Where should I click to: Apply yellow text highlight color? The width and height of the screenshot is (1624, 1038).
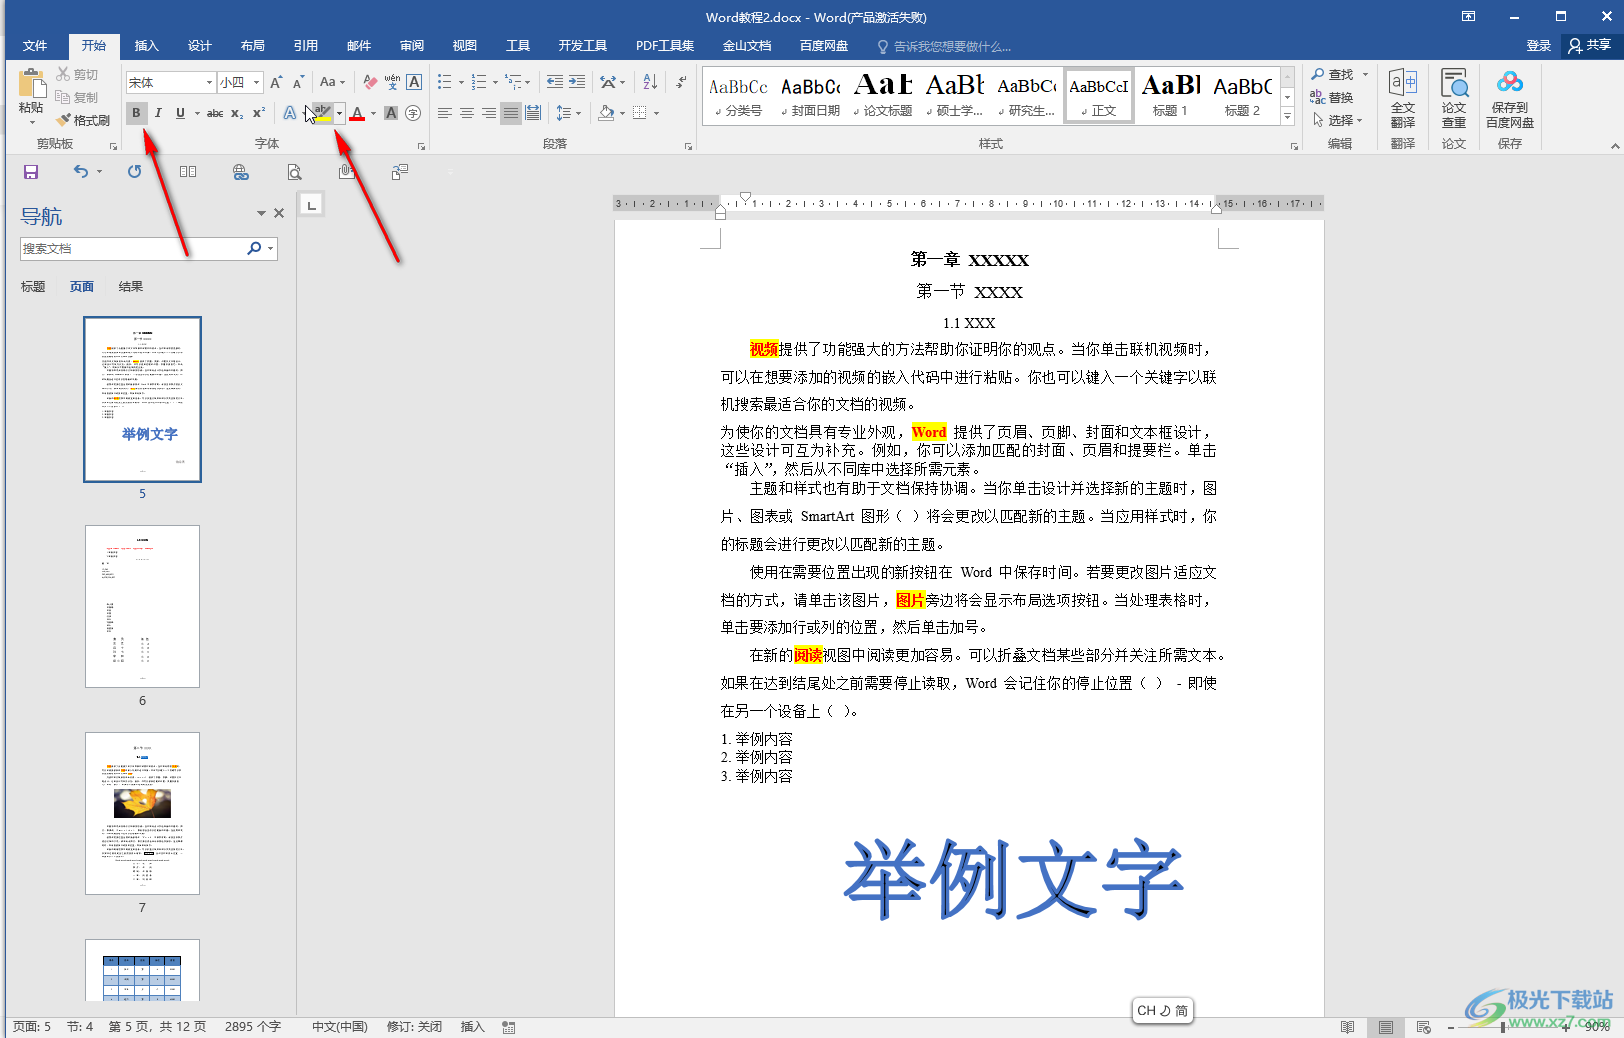322,113
